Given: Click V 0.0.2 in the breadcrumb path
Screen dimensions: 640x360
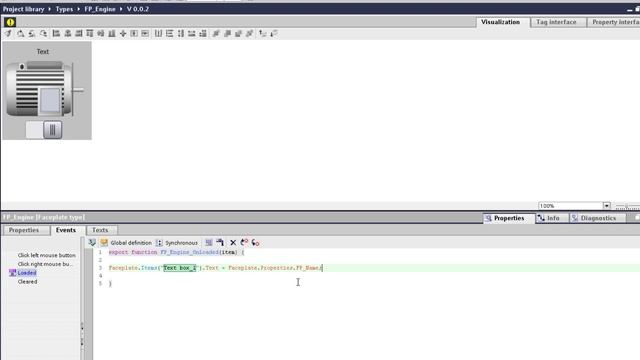Looking at the screenshot, I should coord(138,9).
